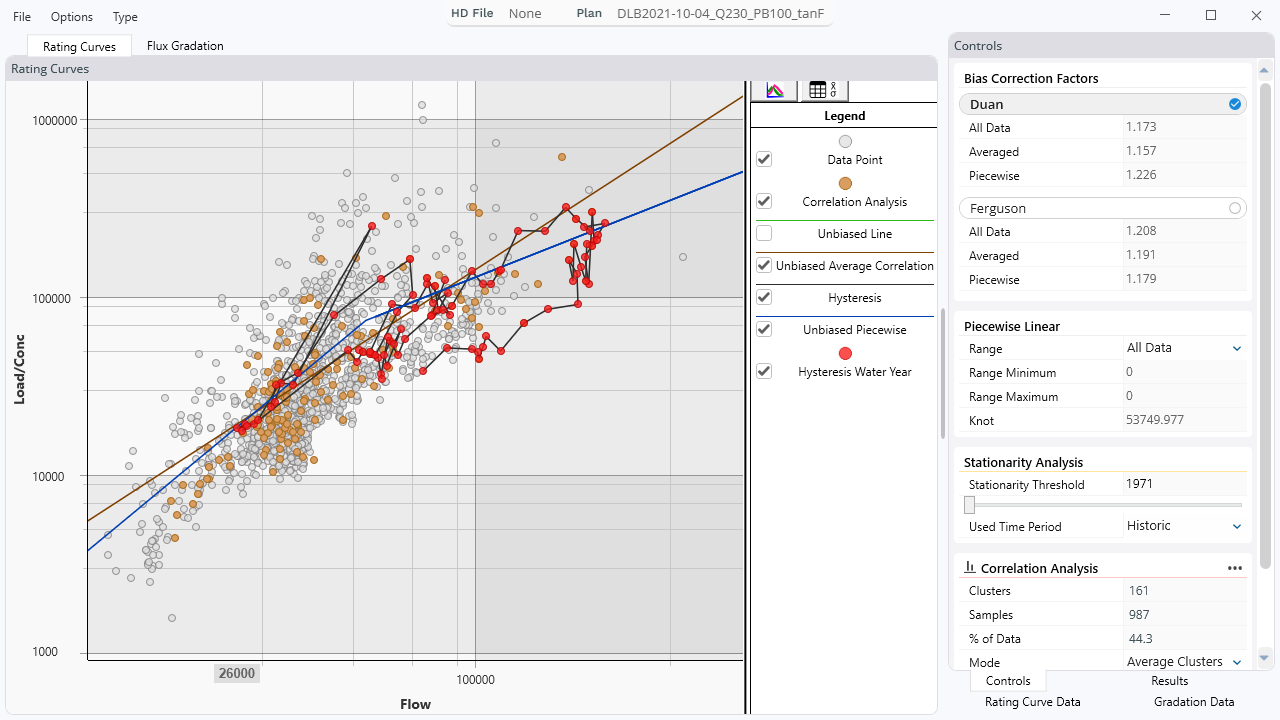Open the Piecewise Linear Range dropdown
The image size is (1280, 720).
(1236, 349)
